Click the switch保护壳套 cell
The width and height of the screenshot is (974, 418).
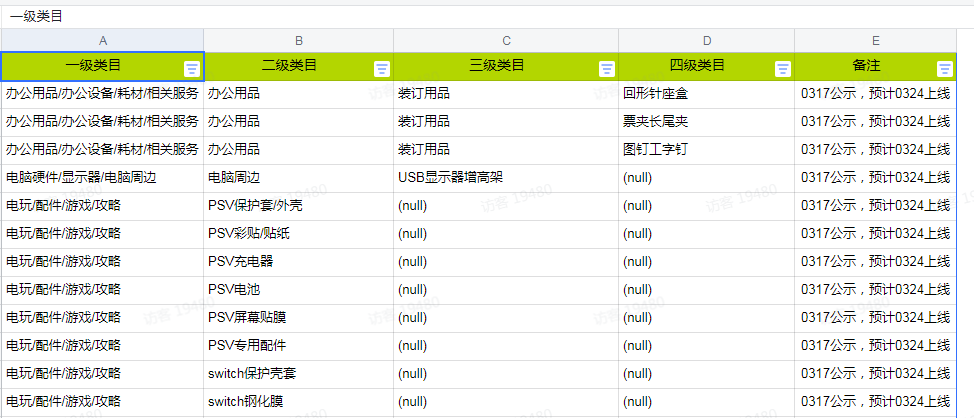point(299,374)
